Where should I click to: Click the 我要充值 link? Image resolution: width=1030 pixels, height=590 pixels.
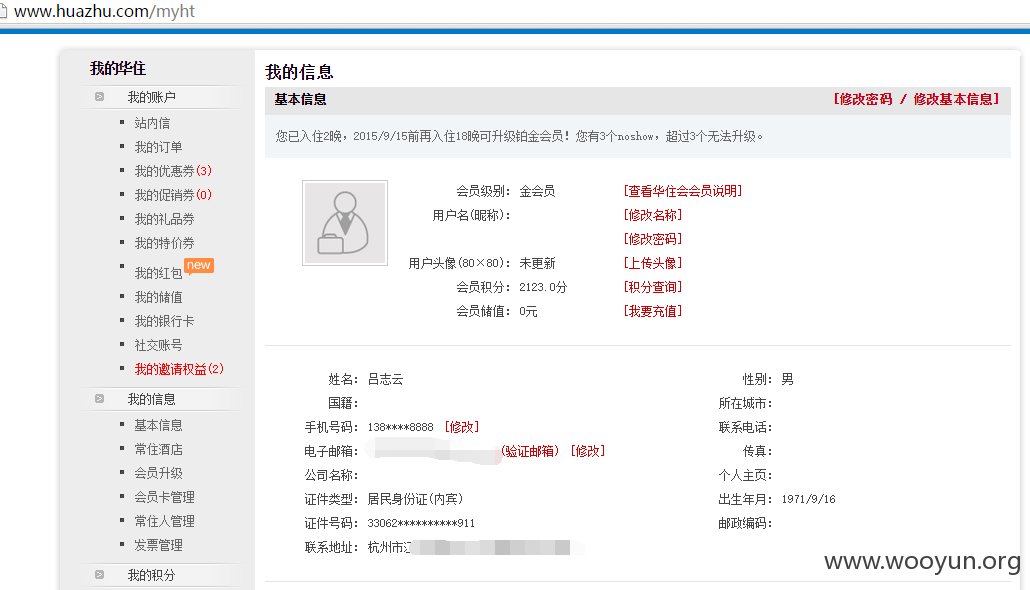click(x=652, y=311)
